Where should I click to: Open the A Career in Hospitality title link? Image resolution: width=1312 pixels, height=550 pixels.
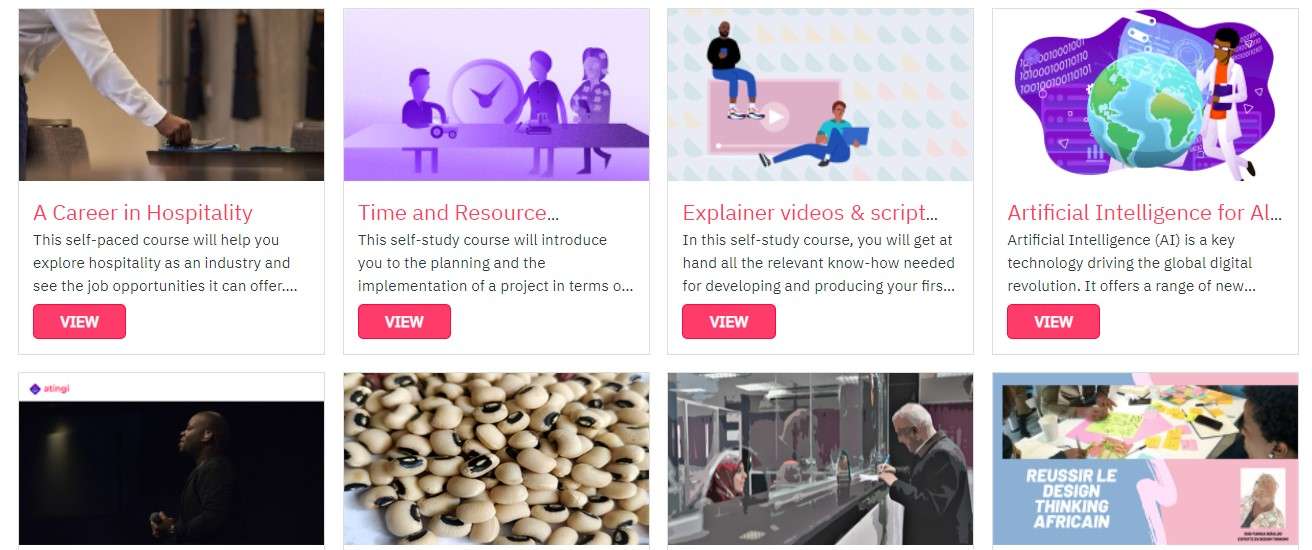[x=143, y=213]
